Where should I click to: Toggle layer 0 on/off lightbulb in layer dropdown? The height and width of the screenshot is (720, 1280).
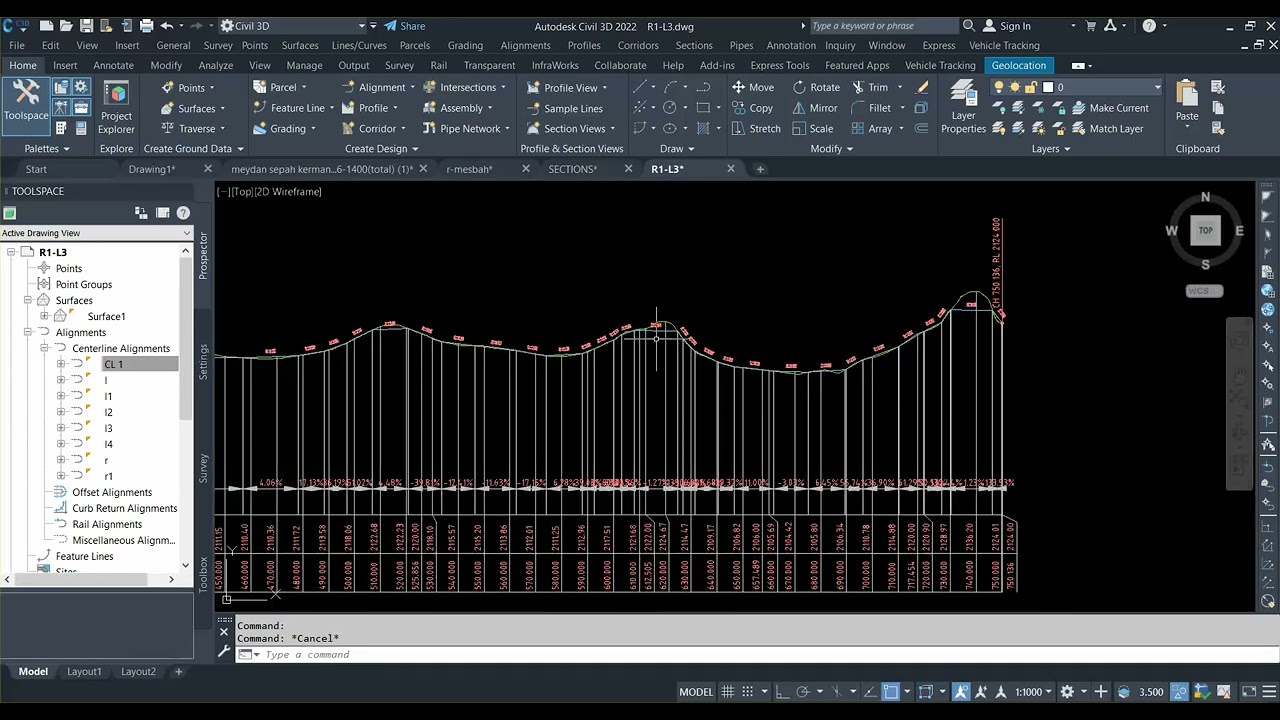click(x=998, y=87)
